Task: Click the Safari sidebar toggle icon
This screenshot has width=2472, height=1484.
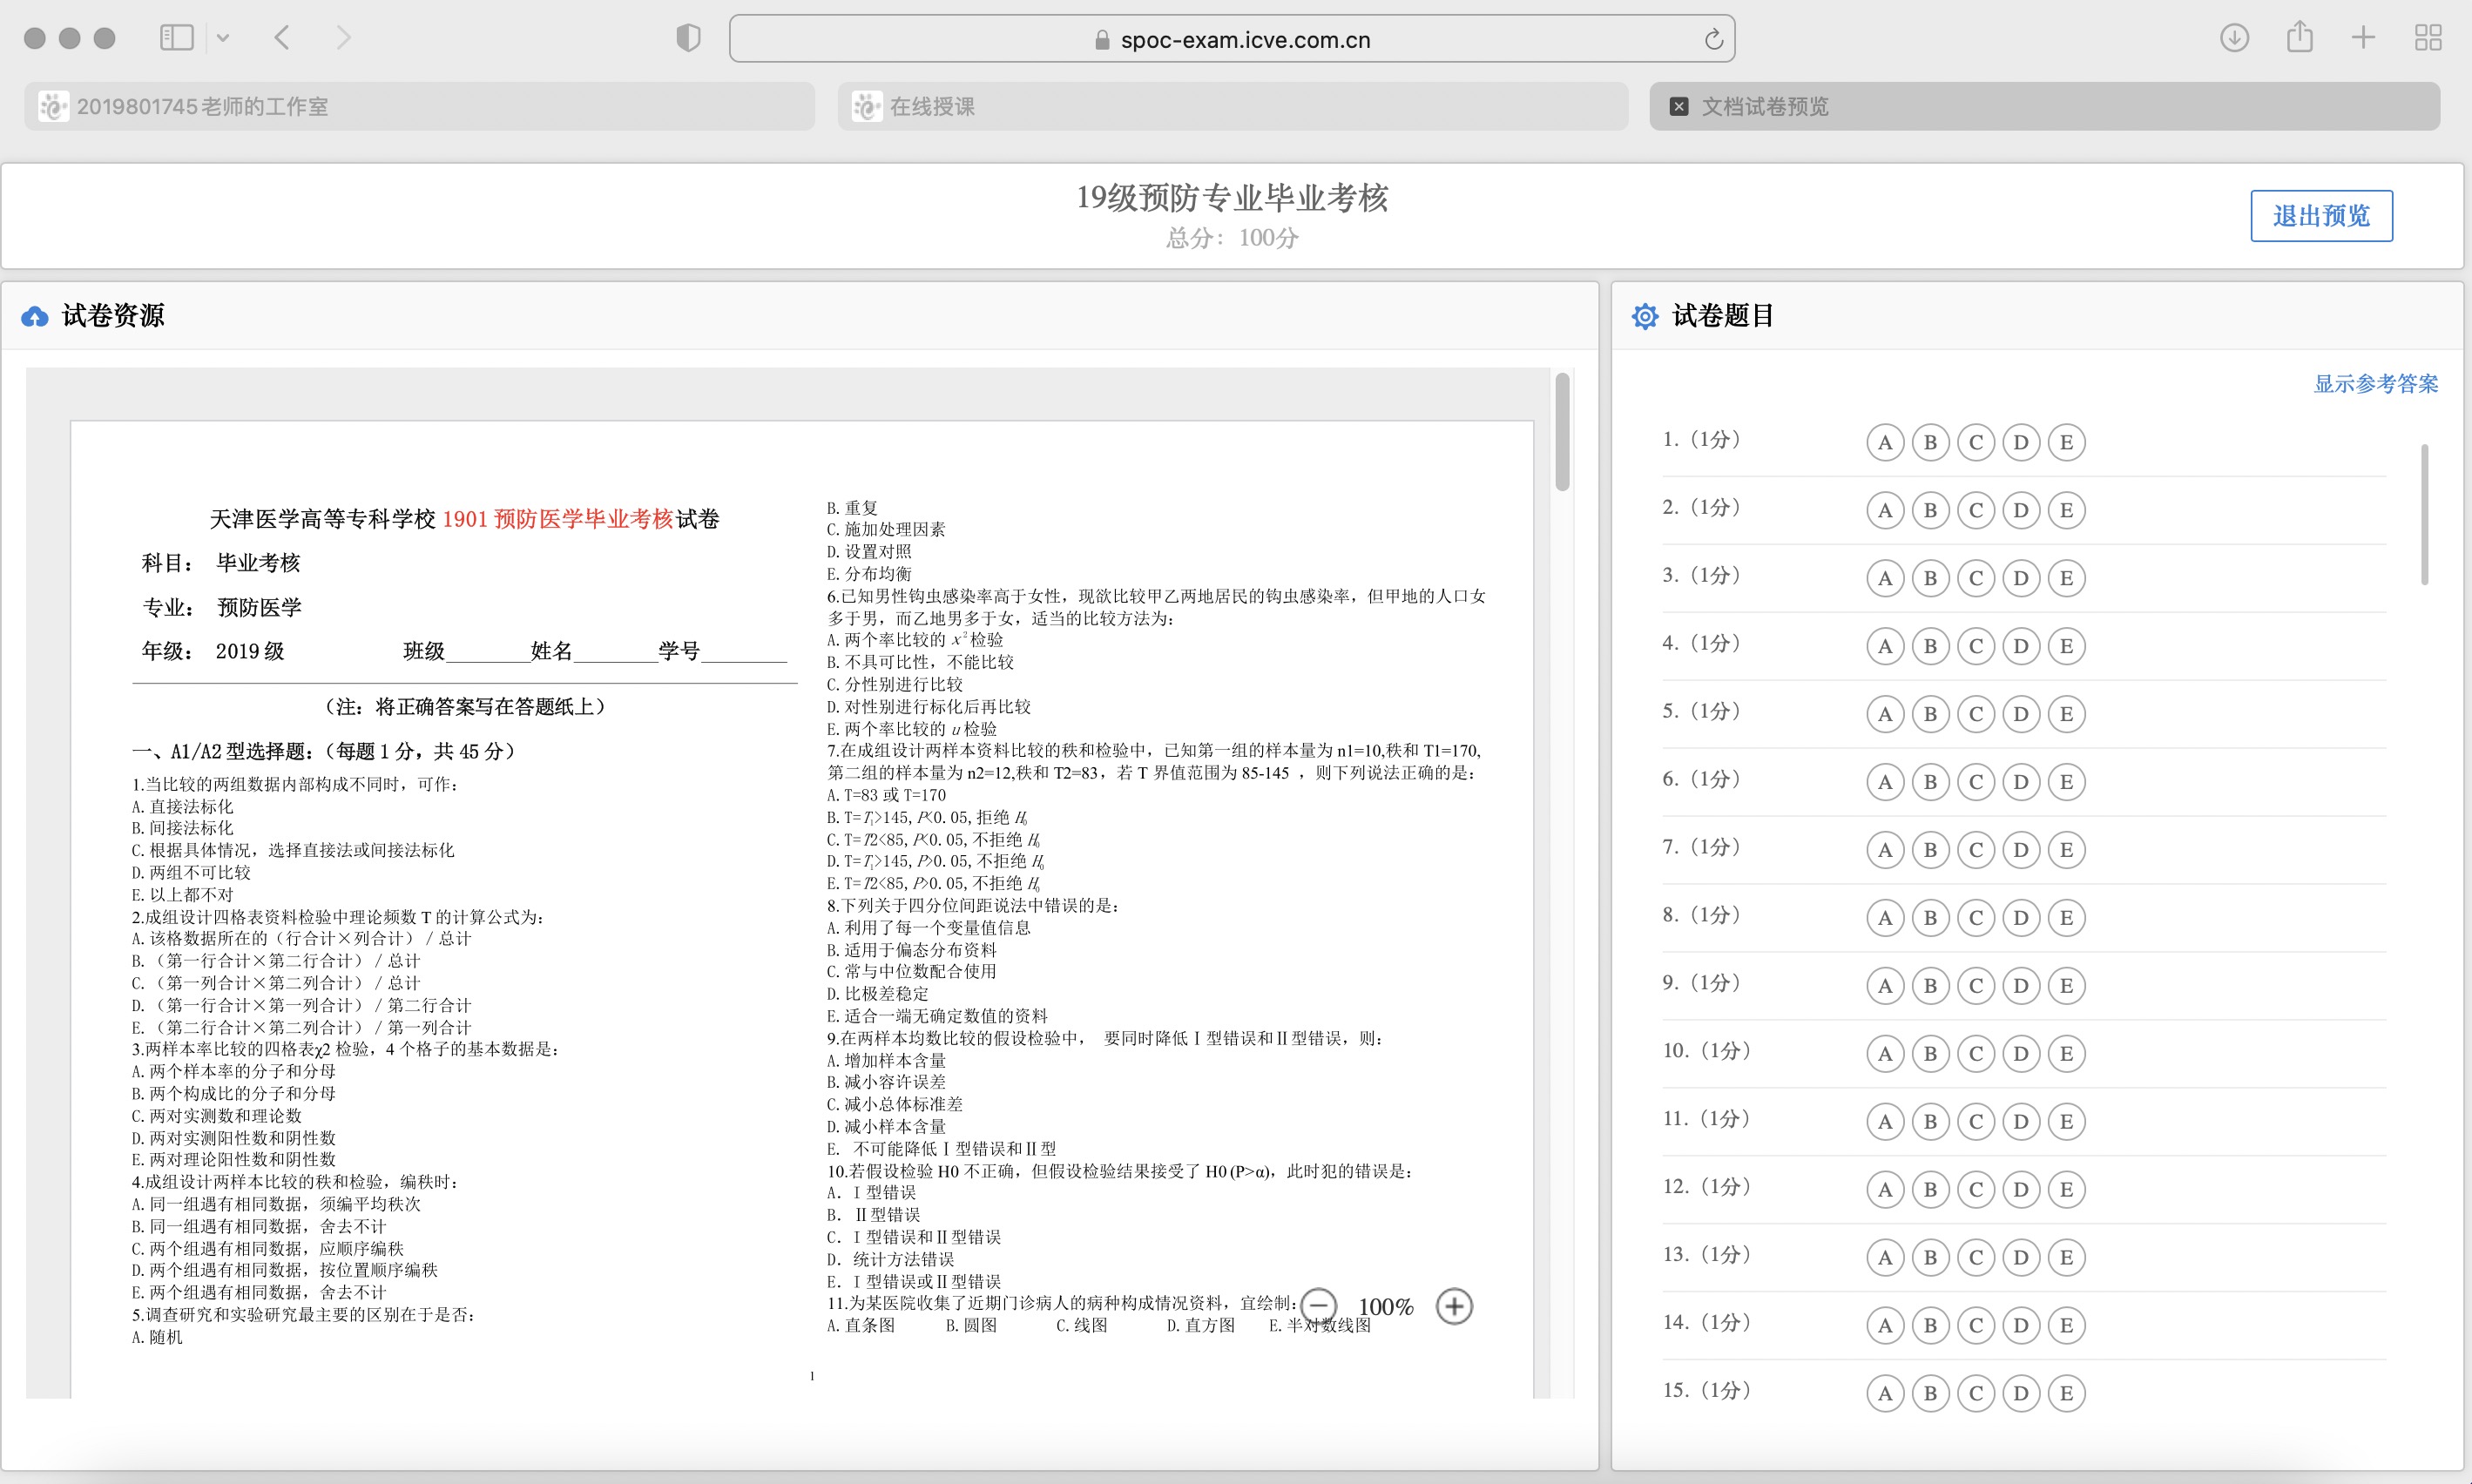Action: (x=177, y=38)
